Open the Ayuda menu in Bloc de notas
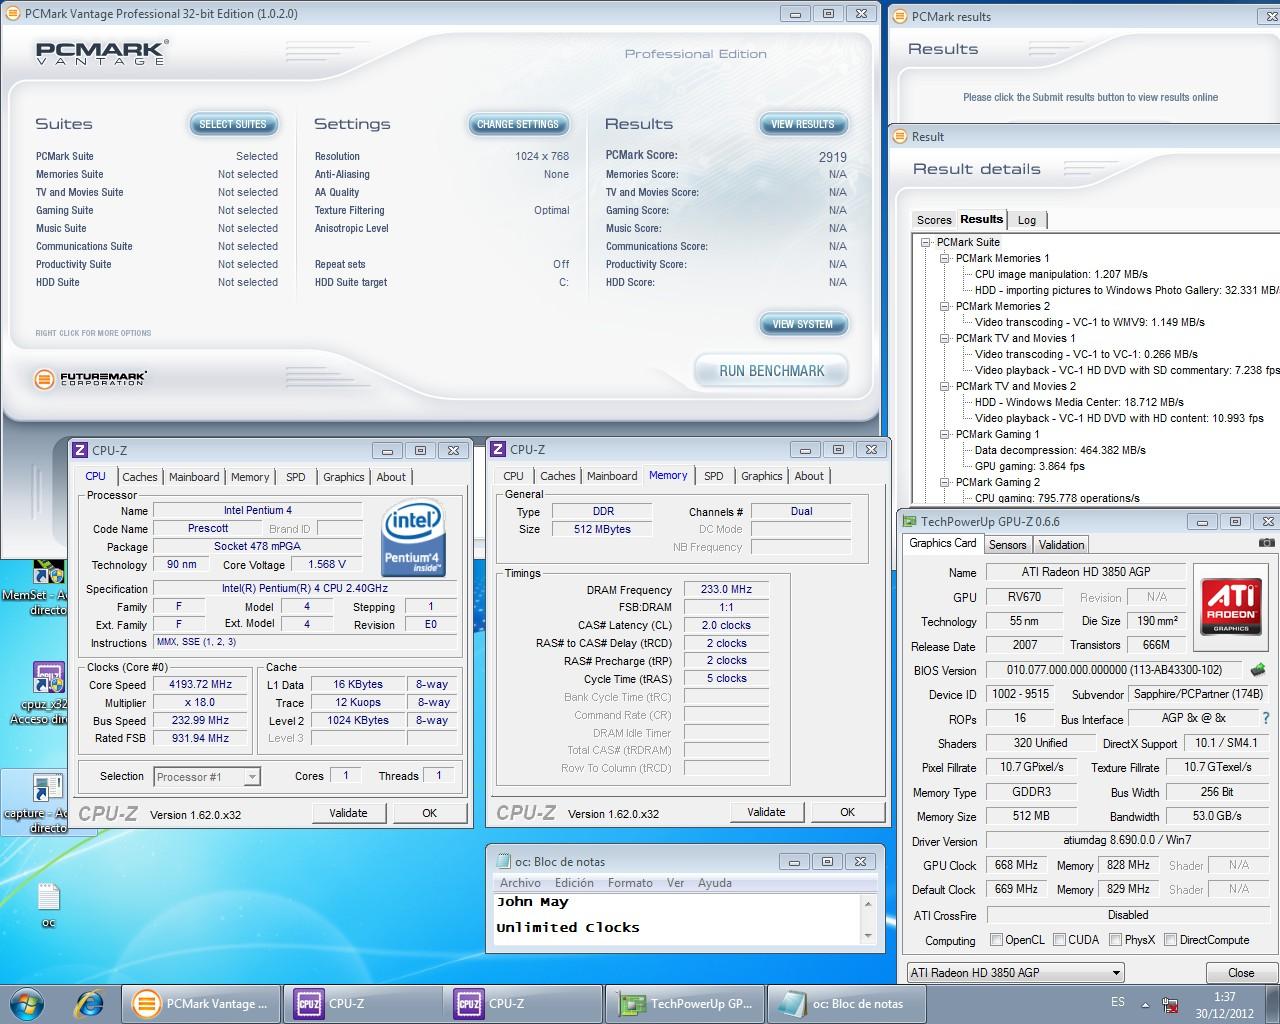The width and height of the screenshot is (1280, 1024). point(714,883)
